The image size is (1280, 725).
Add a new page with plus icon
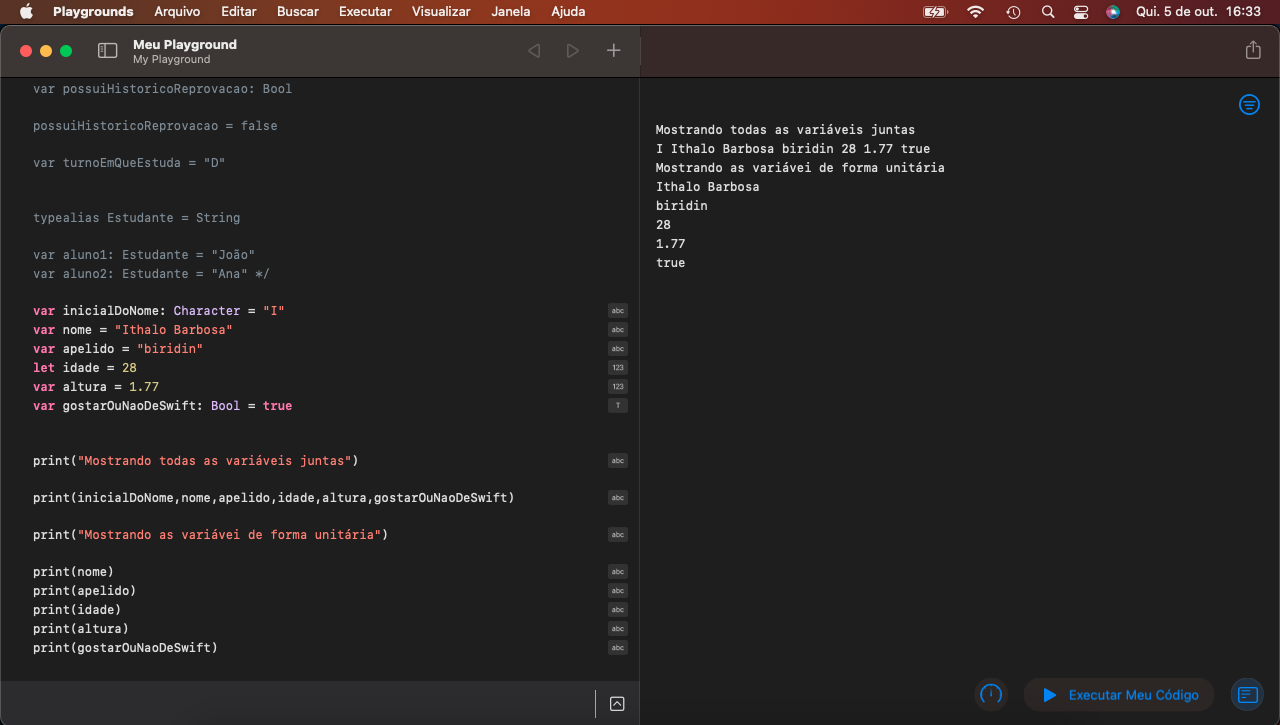point(614,51)
